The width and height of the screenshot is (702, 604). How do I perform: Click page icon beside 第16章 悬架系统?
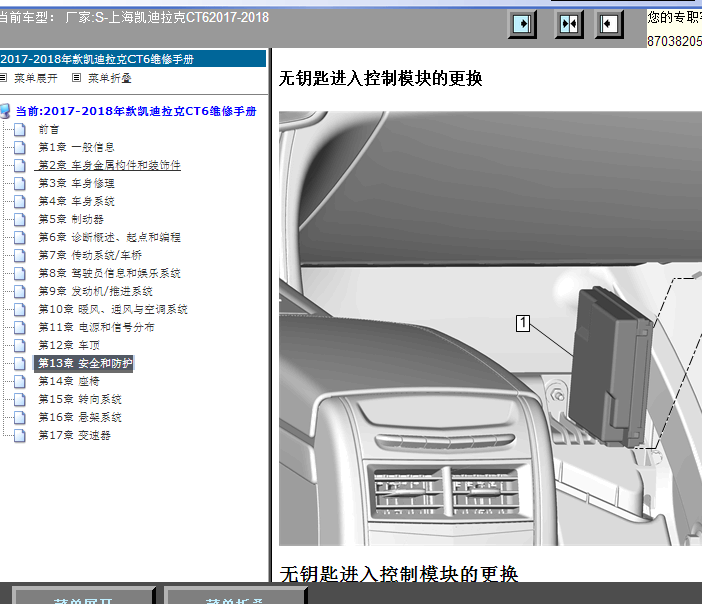19,417
